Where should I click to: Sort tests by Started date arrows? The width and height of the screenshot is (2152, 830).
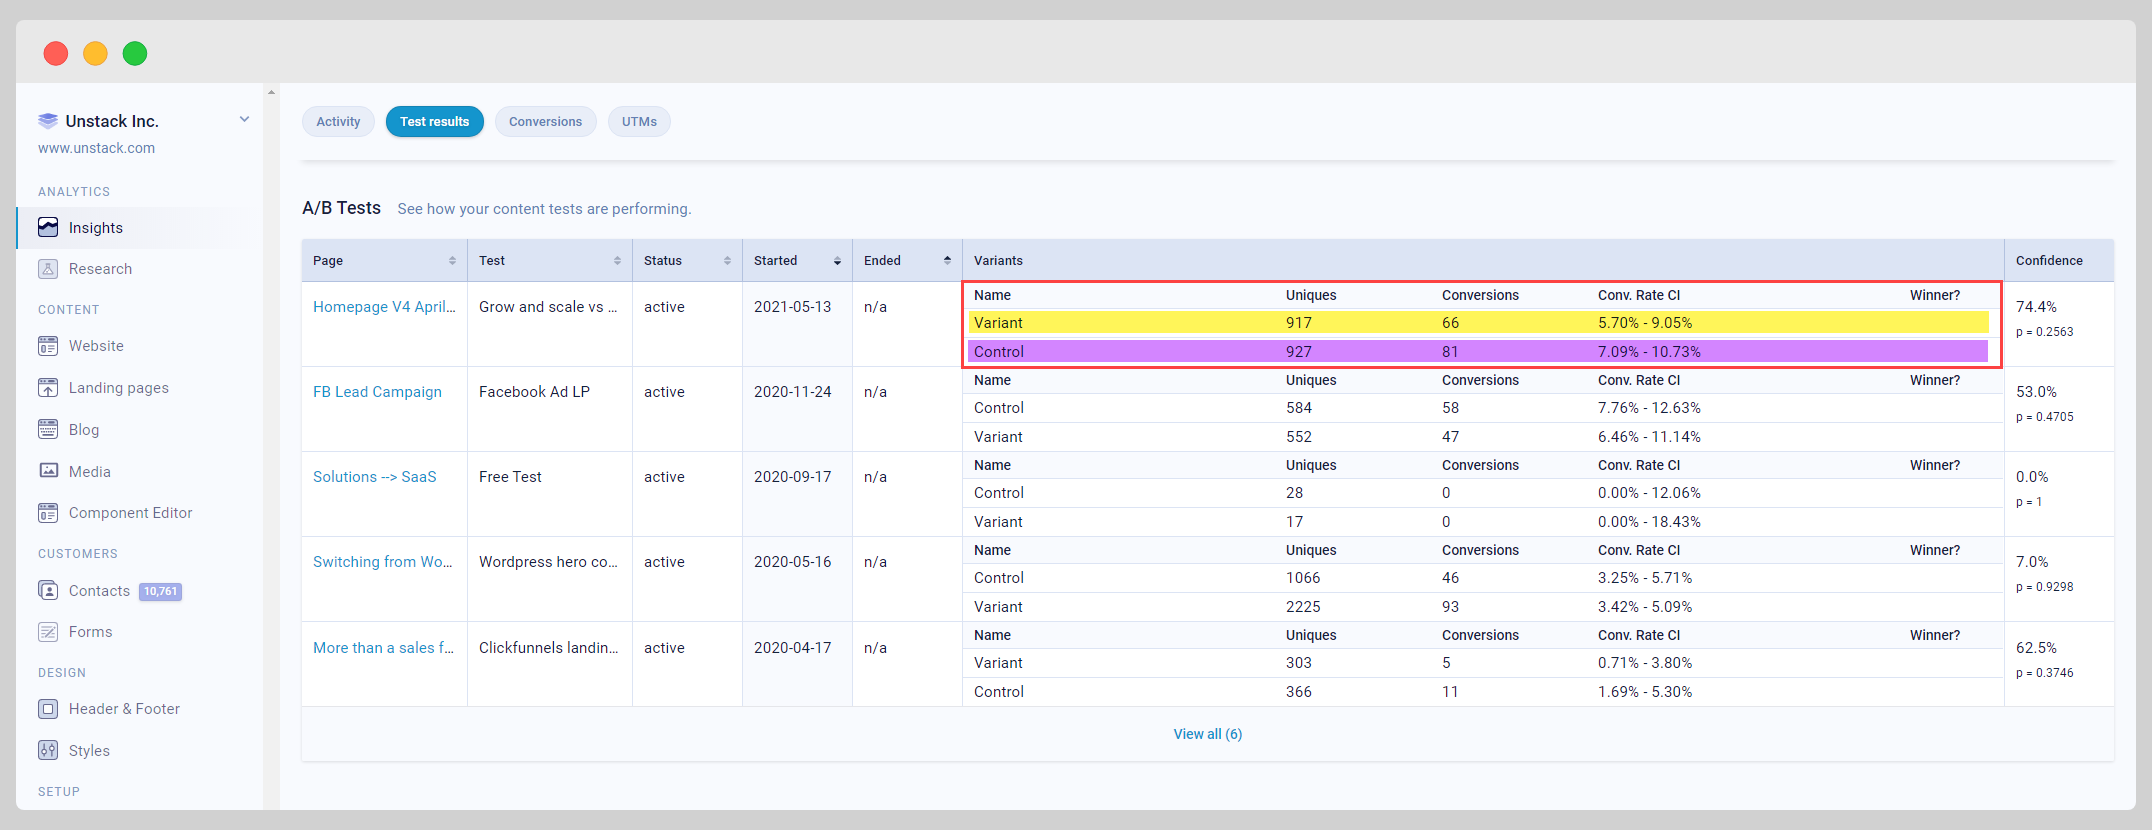pyautogui.click(x=837, y=261)
